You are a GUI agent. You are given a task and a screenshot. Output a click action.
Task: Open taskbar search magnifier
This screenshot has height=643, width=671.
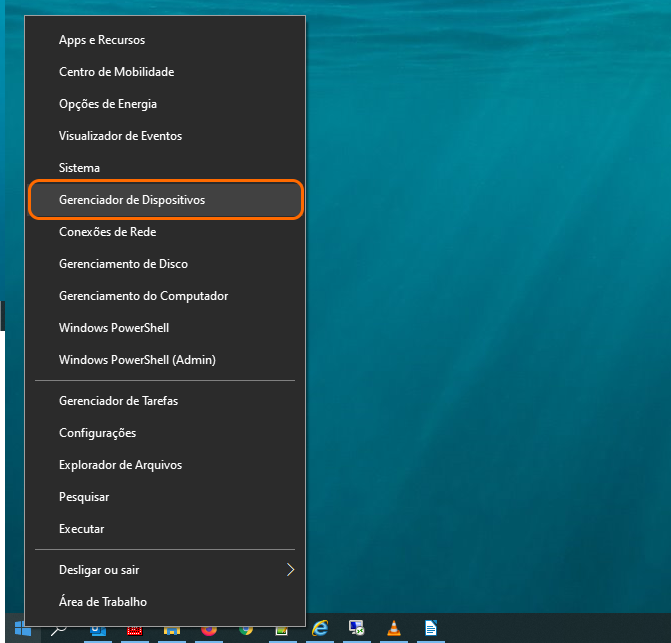click(x=59, y=629)
